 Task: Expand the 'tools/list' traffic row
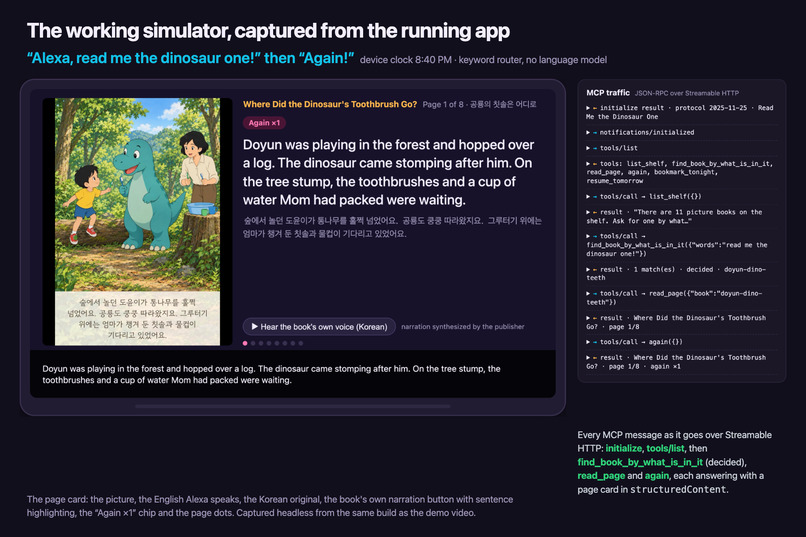click(680, 148)
